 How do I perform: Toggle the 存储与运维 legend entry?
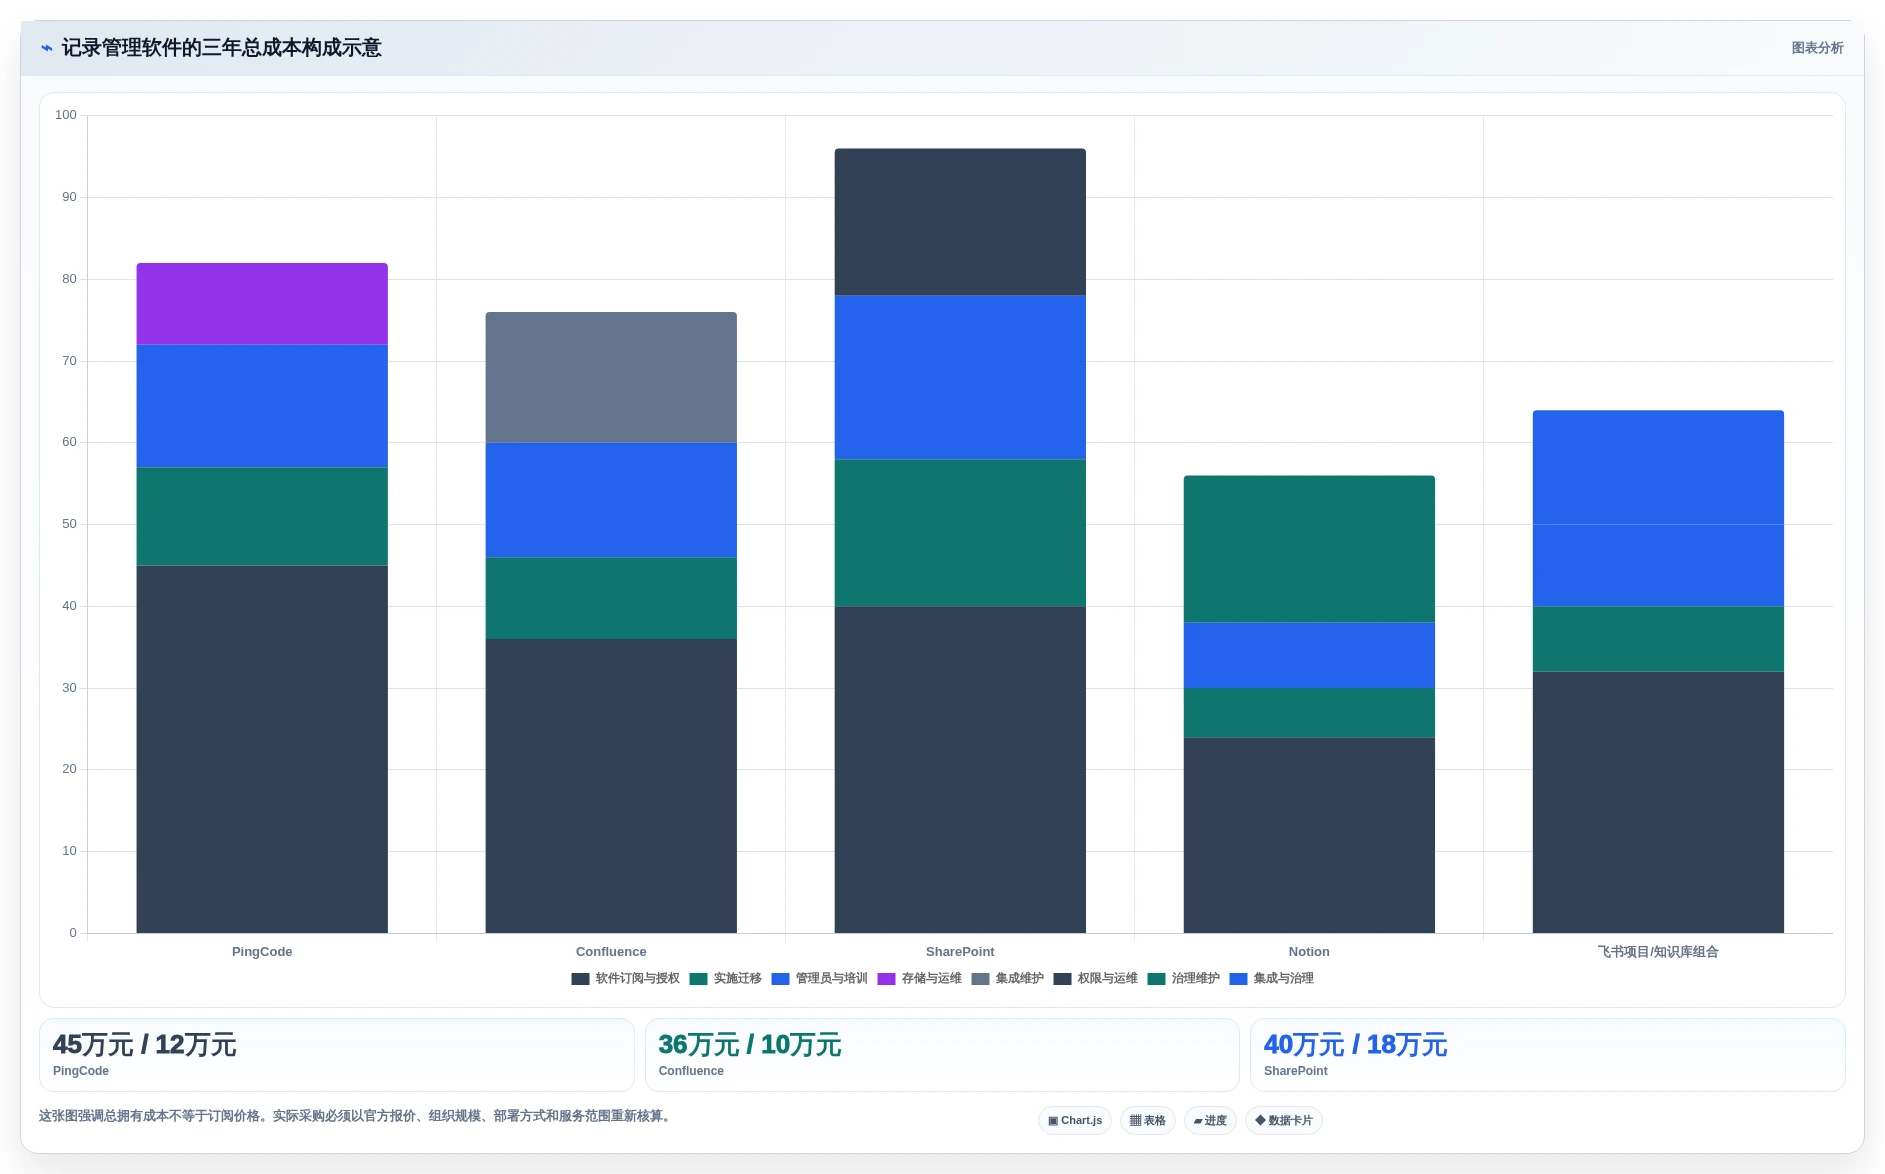[919, 978]
